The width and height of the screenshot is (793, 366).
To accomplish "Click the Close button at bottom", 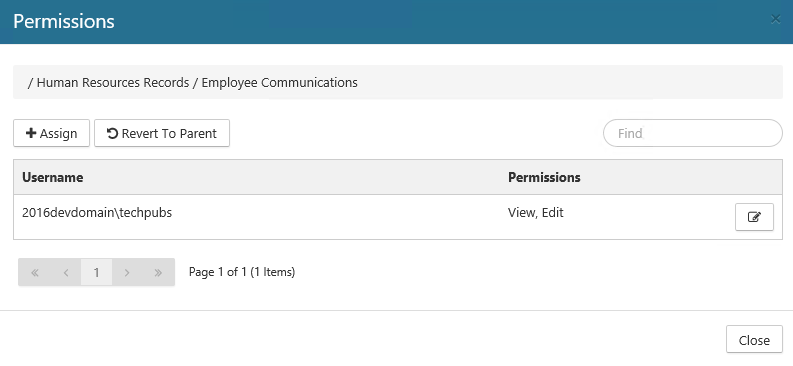I will [x=754, y=340].
